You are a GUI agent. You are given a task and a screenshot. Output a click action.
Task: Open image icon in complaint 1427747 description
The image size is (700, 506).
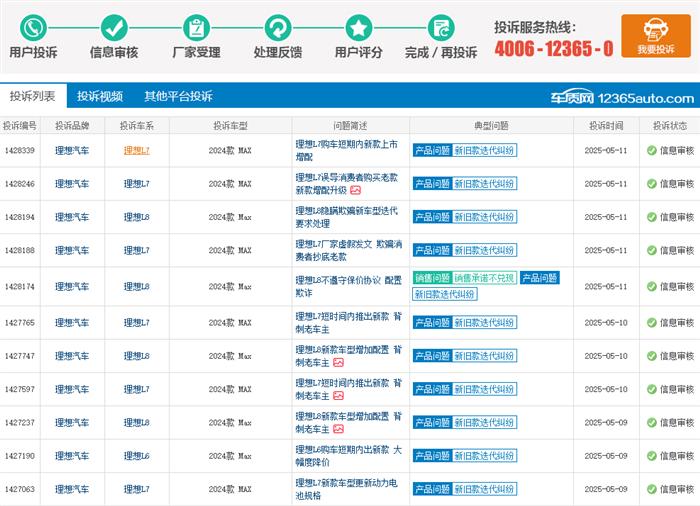click(x=338, y=363)
